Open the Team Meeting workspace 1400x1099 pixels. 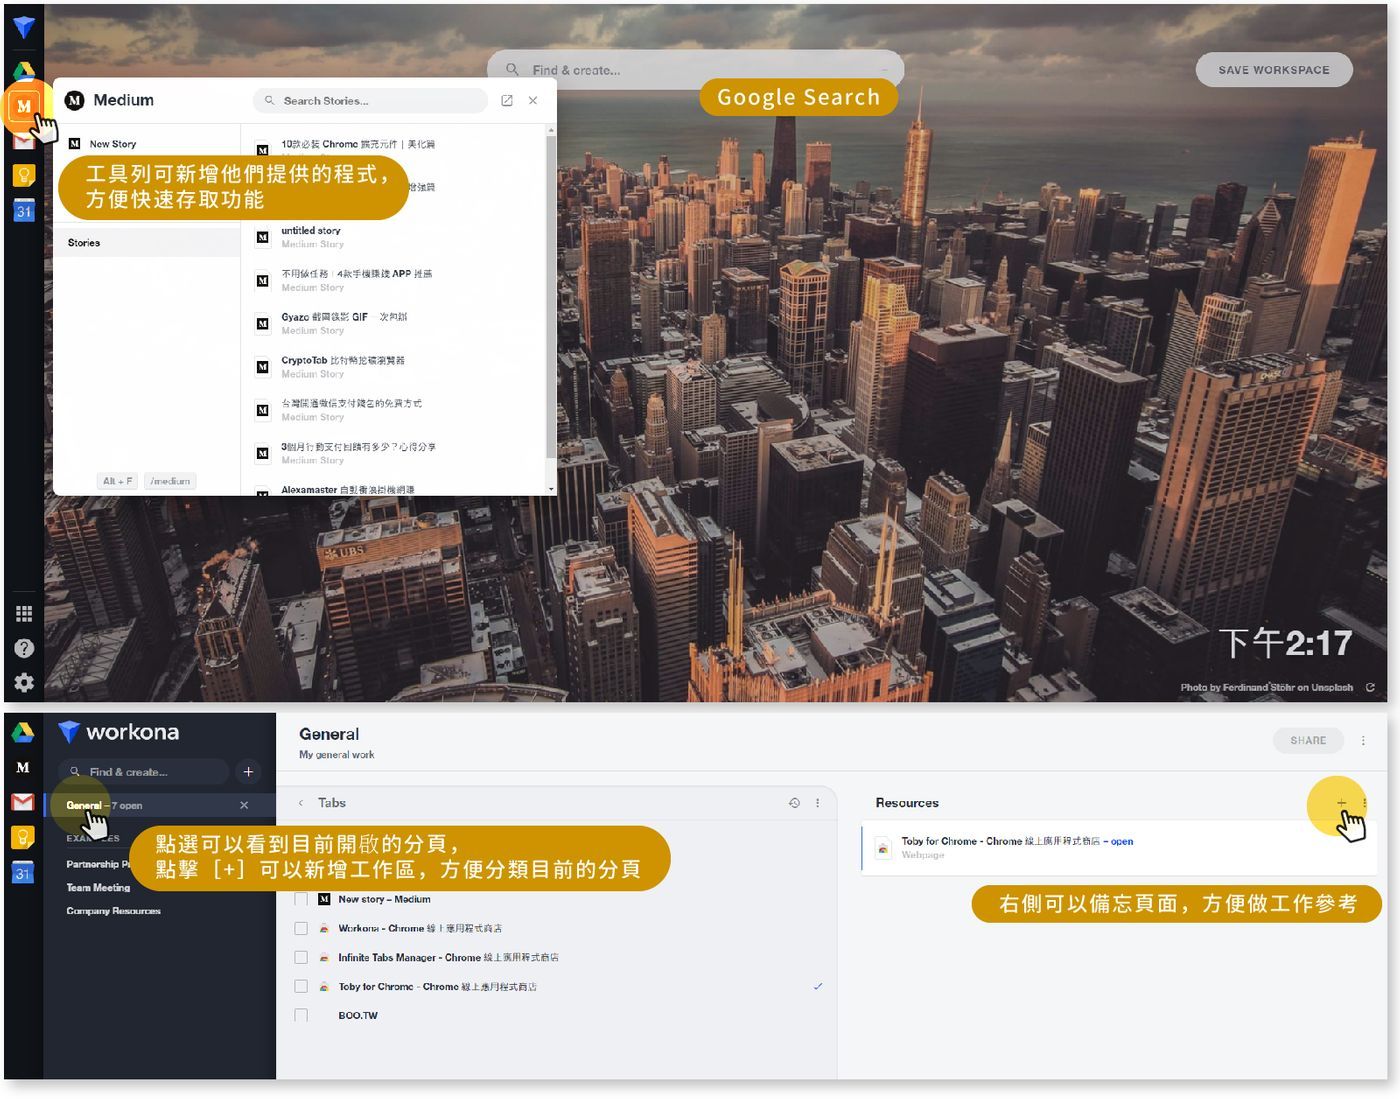point(98,887)
